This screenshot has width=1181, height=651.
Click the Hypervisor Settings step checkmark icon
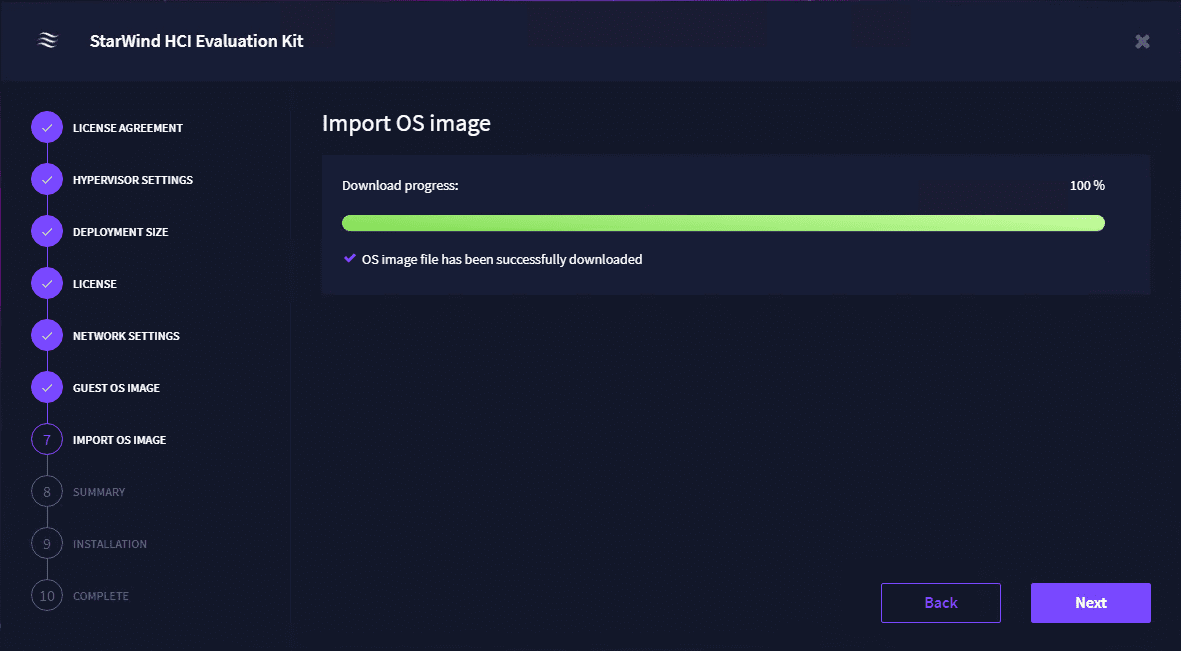coord(47,180)
